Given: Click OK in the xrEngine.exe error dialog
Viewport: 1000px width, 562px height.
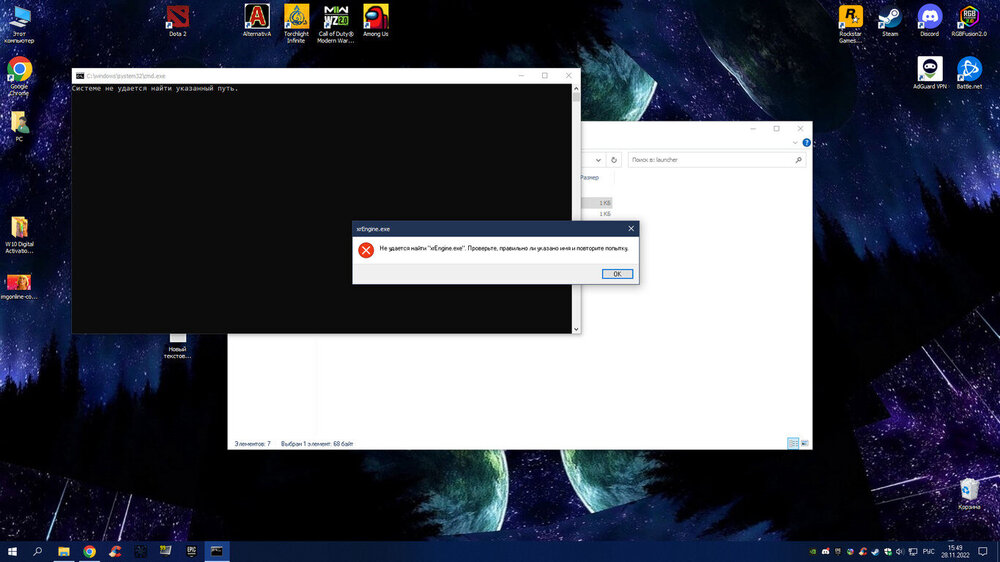Looking at the screenshot, I should click(617, 274).
